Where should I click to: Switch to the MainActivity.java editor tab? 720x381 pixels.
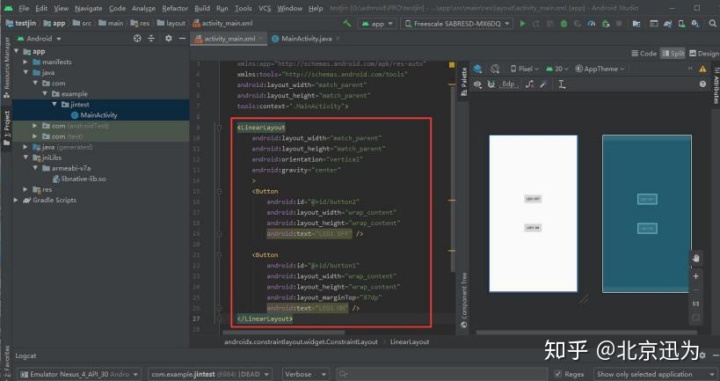point(306,39)
